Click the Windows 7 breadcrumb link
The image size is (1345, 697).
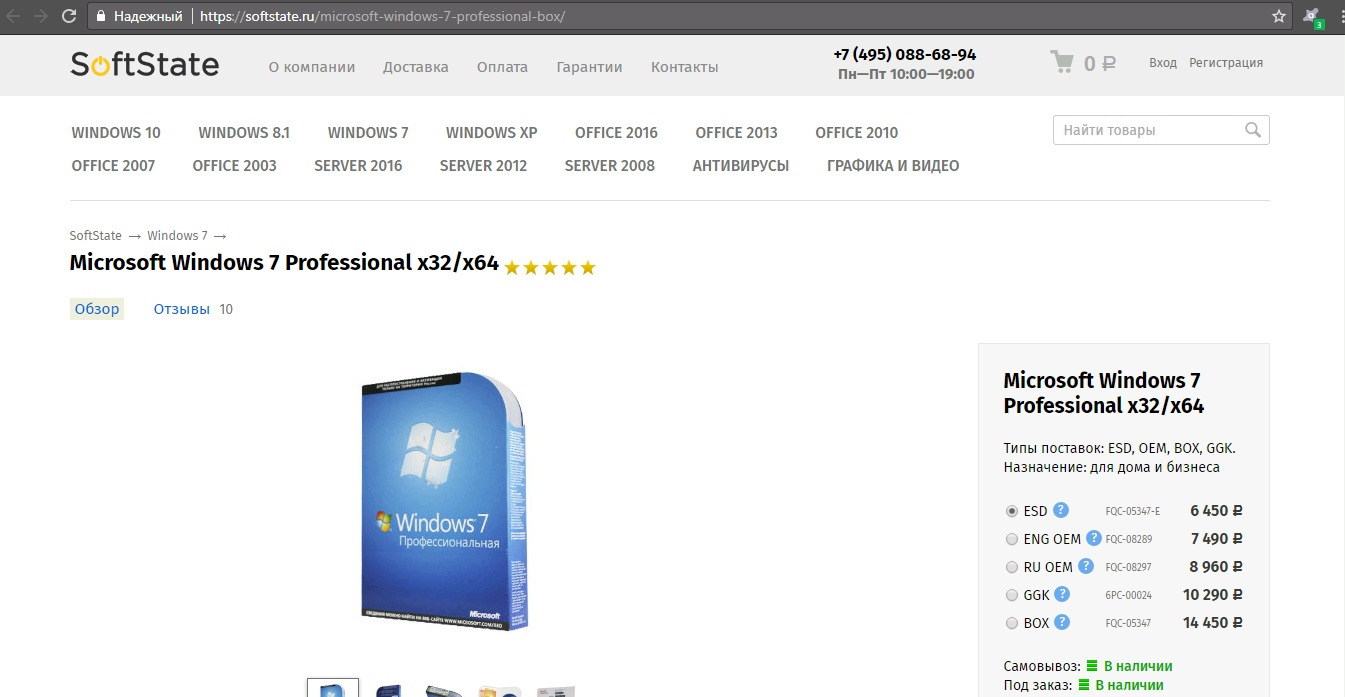pos(177,236)
